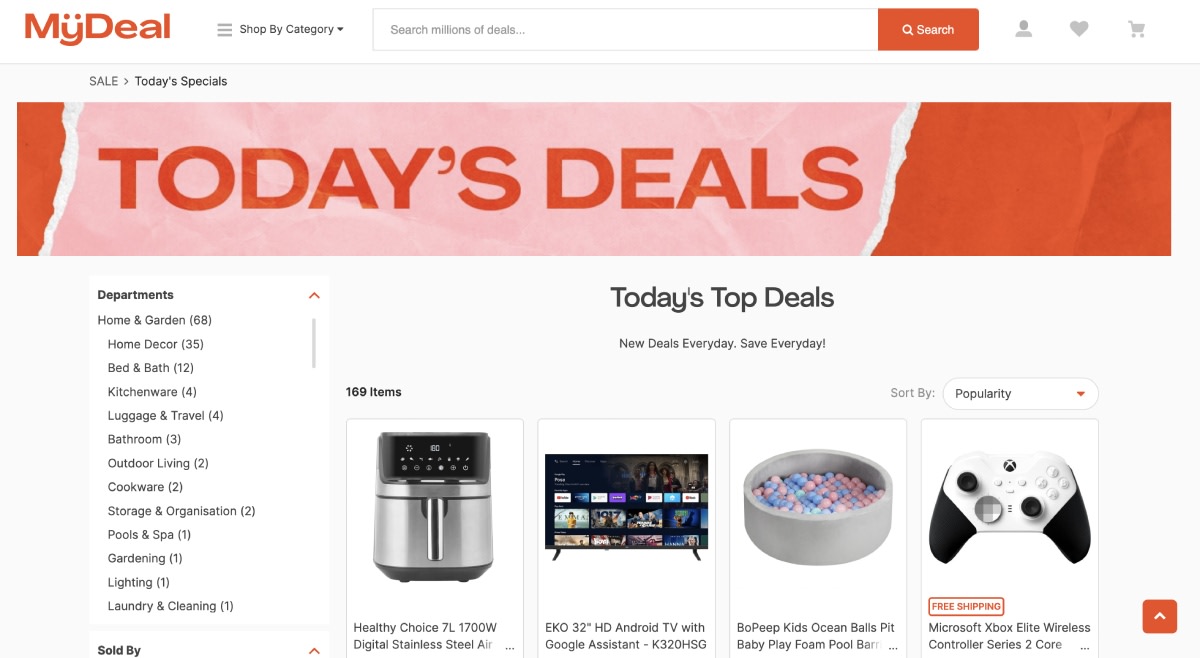Open the shopping cart icon
1200x658 pixels.
point(1137,29)
